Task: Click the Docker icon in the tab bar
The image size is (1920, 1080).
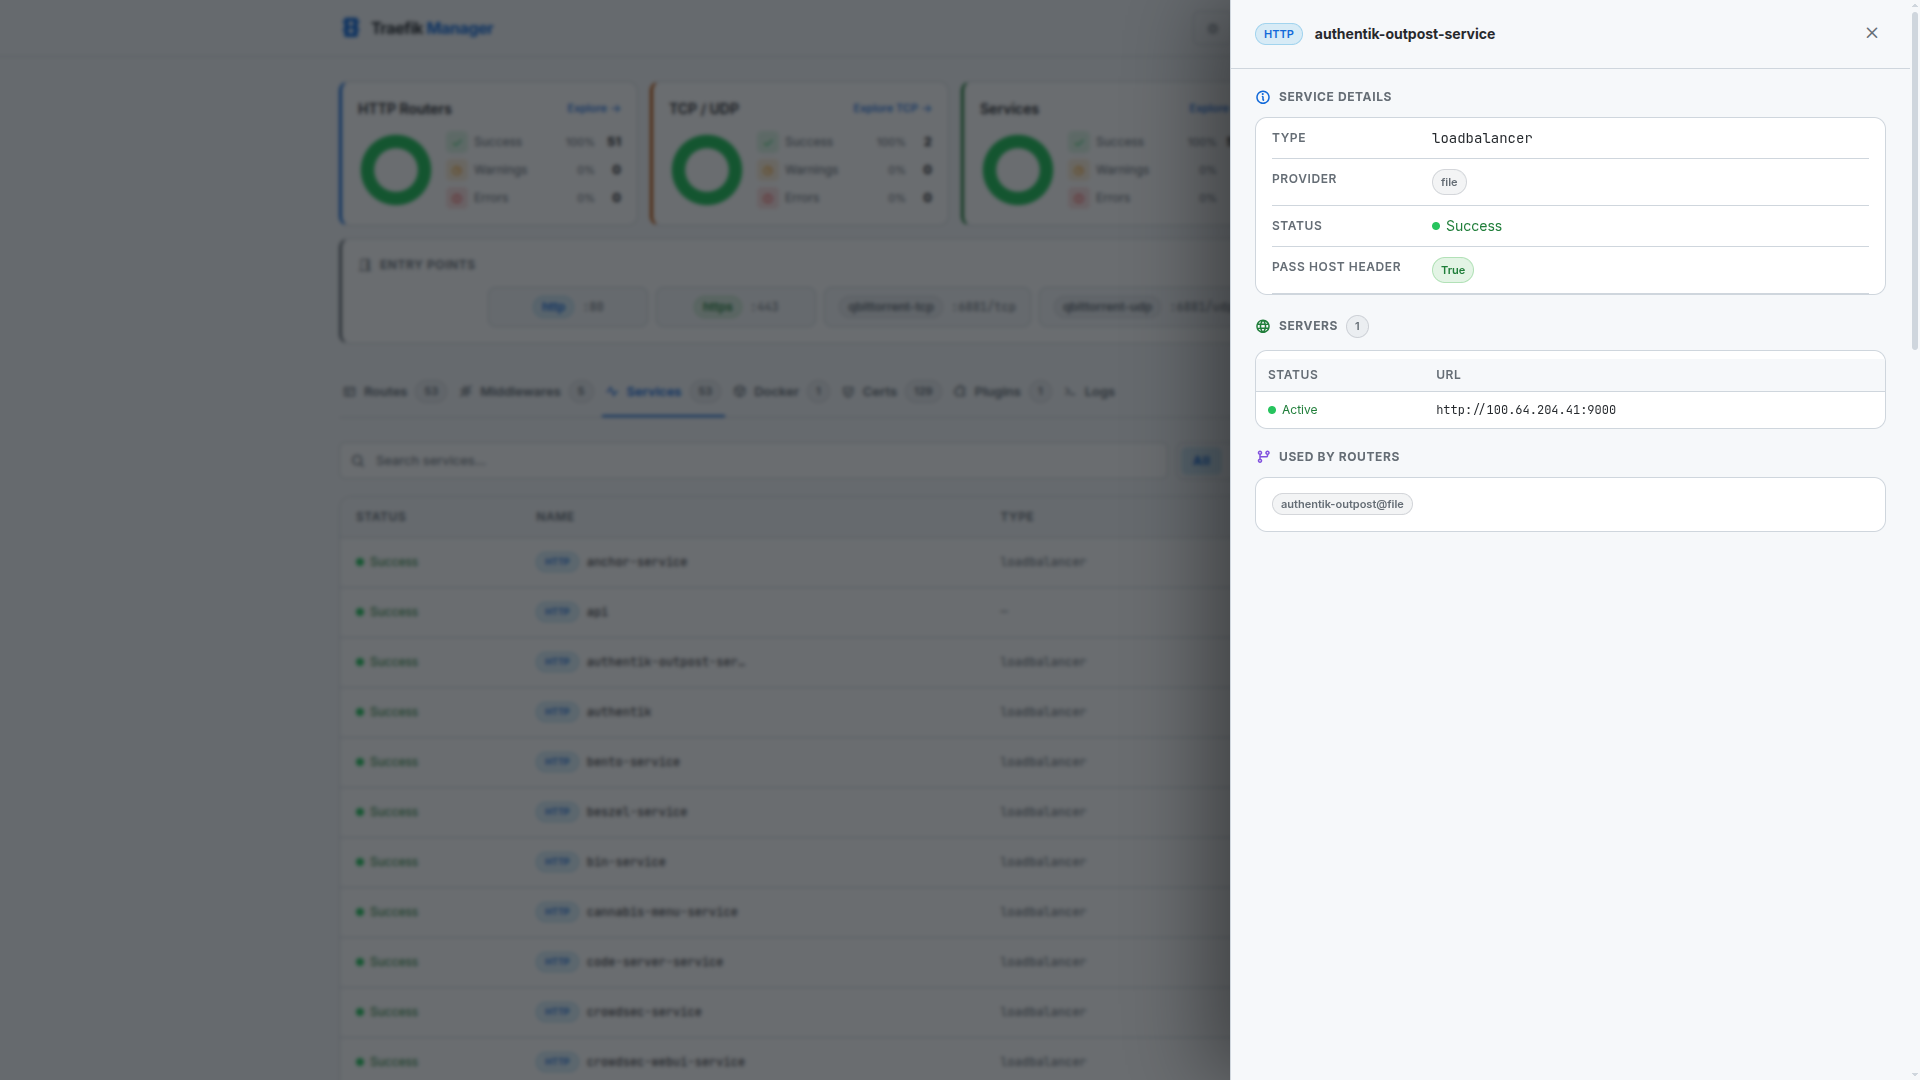Action: 739,391
